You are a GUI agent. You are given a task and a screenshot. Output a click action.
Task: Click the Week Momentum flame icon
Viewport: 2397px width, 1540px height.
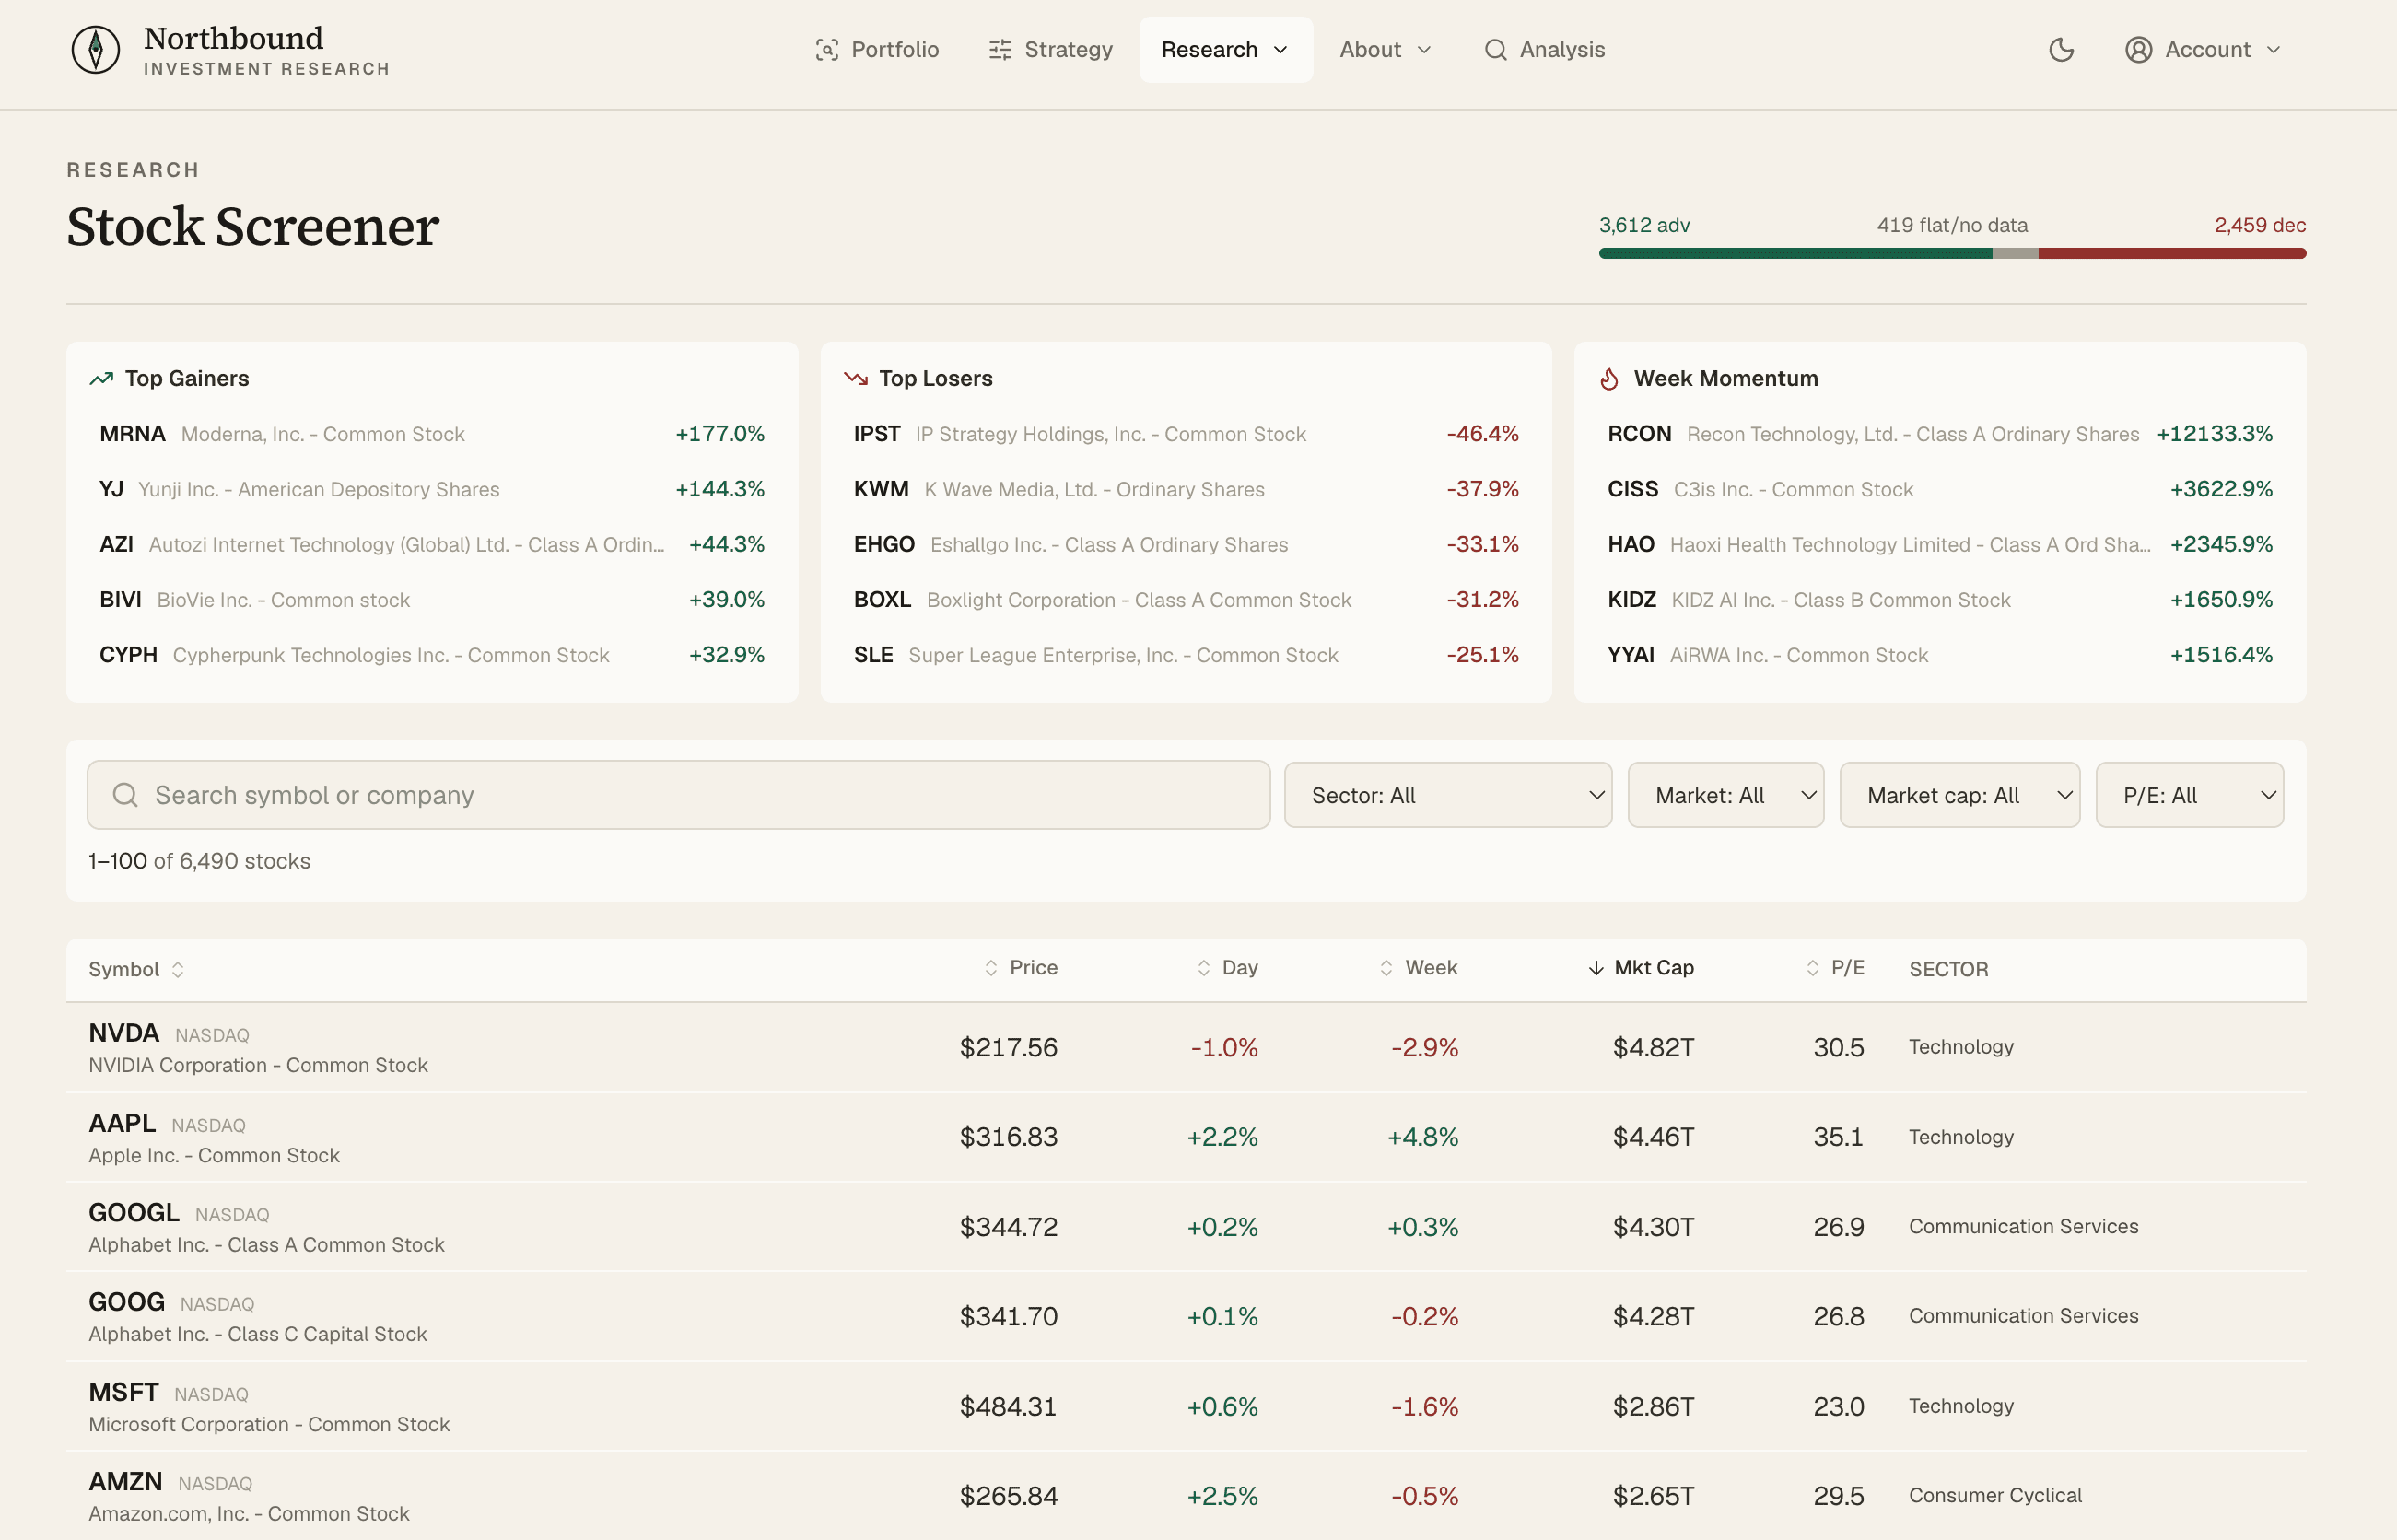coord(1609,379)
